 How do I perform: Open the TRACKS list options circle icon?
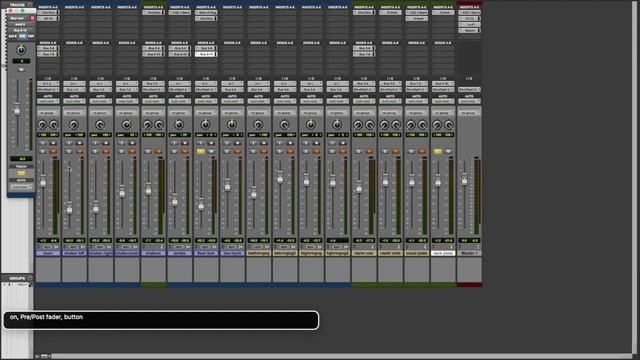[29, 4]
